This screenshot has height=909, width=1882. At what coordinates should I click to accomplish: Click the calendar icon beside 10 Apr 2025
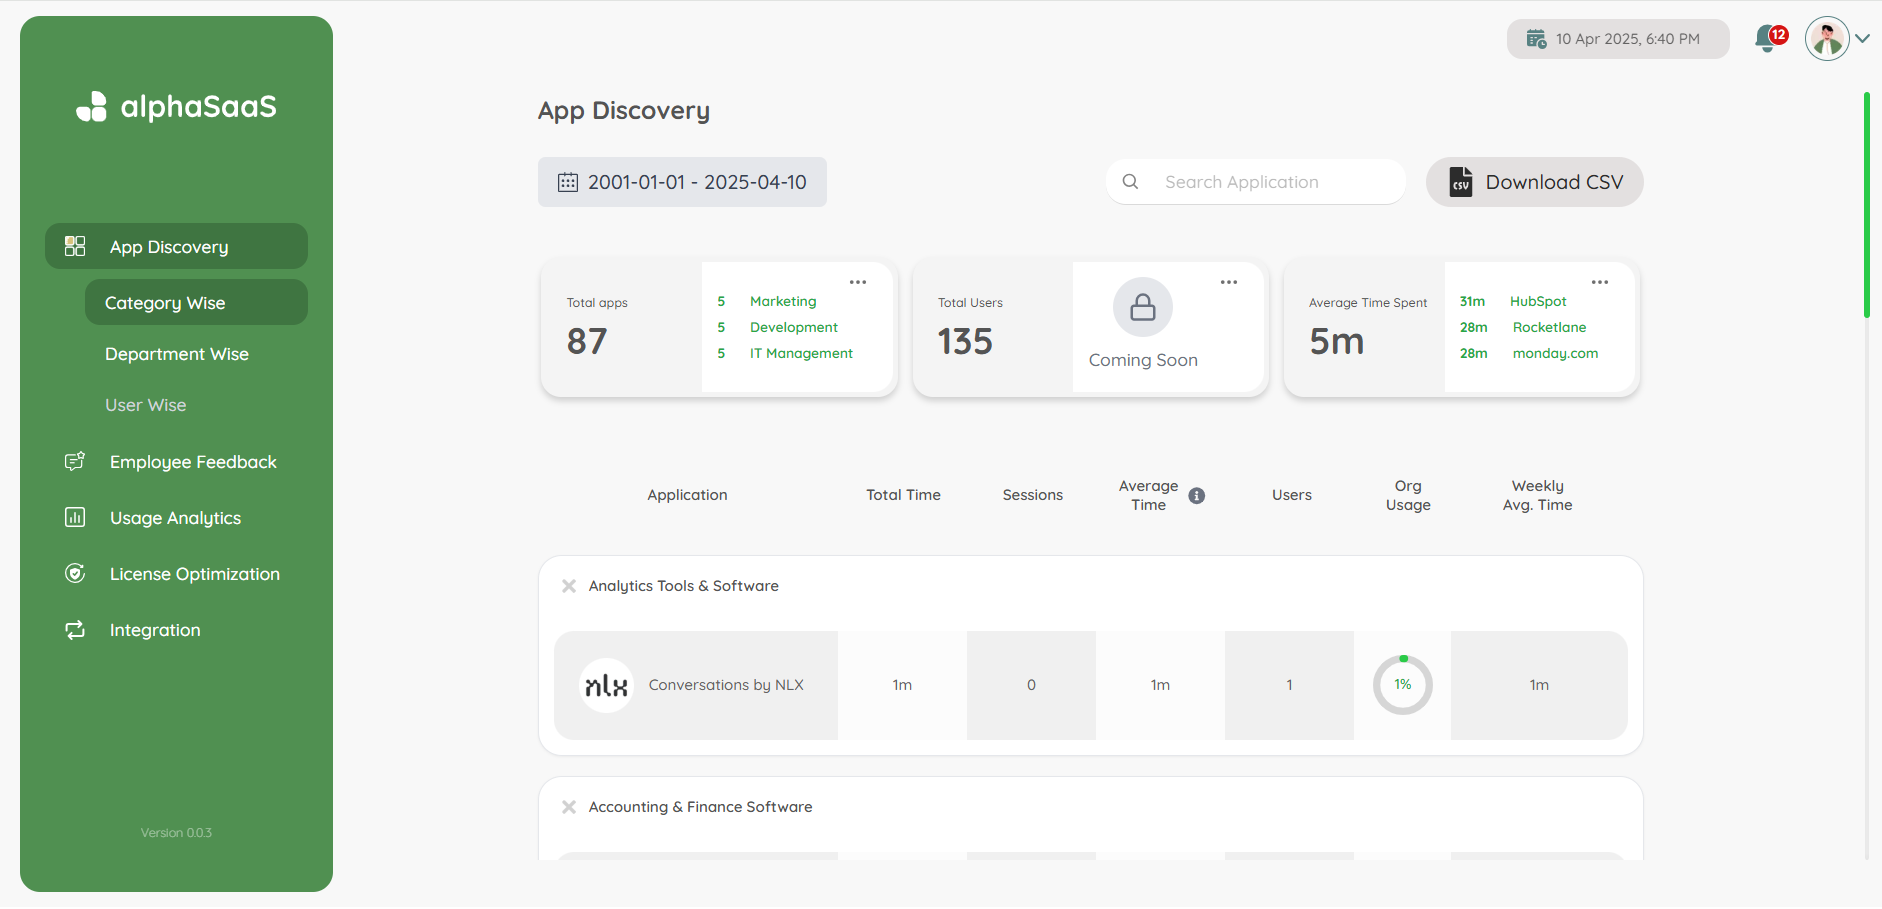coord(1536,39)
